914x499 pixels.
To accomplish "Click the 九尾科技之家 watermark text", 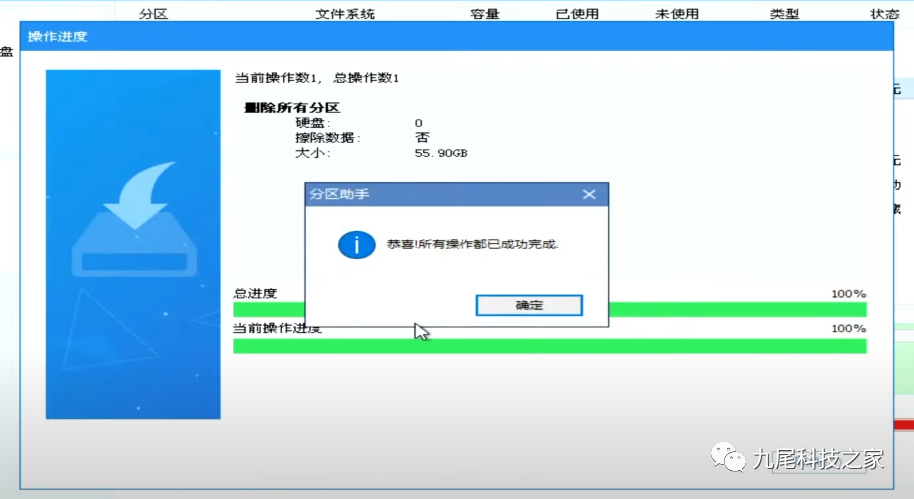I will pyautogui.click(x=818, y=459).
